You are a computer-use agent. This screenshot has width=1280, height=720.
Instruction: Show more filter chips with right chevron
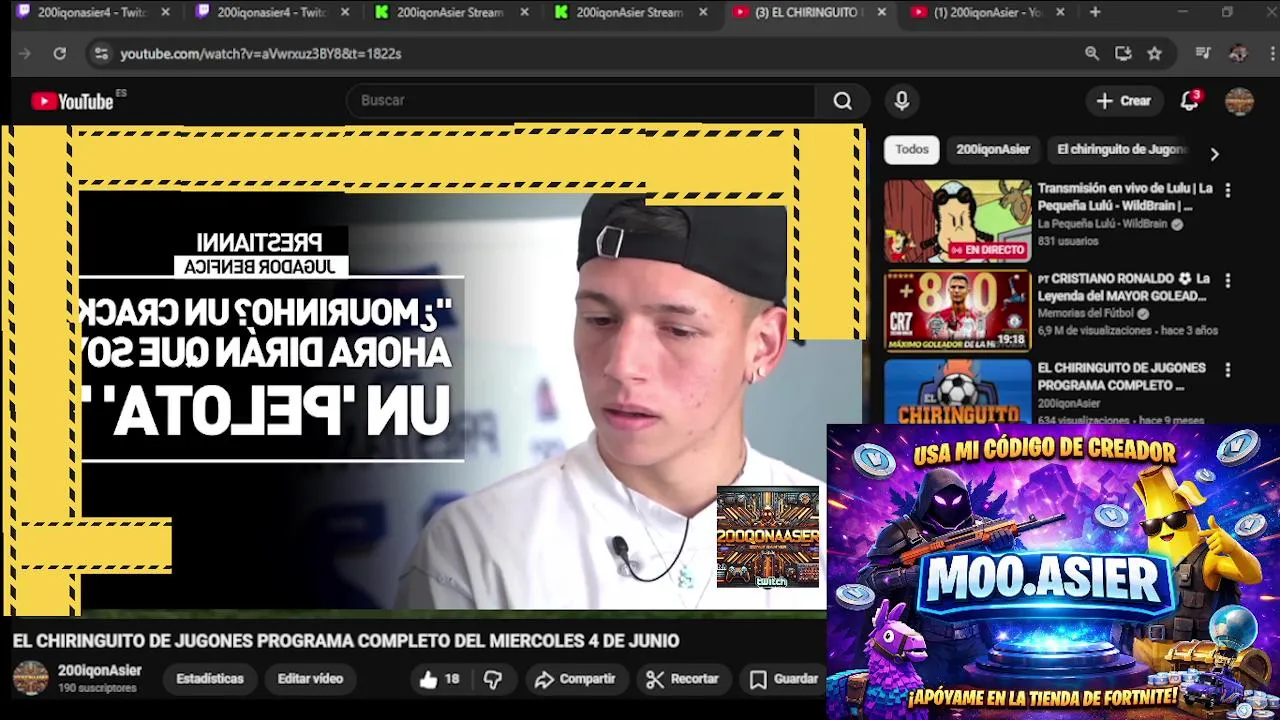pos(1214,154)
